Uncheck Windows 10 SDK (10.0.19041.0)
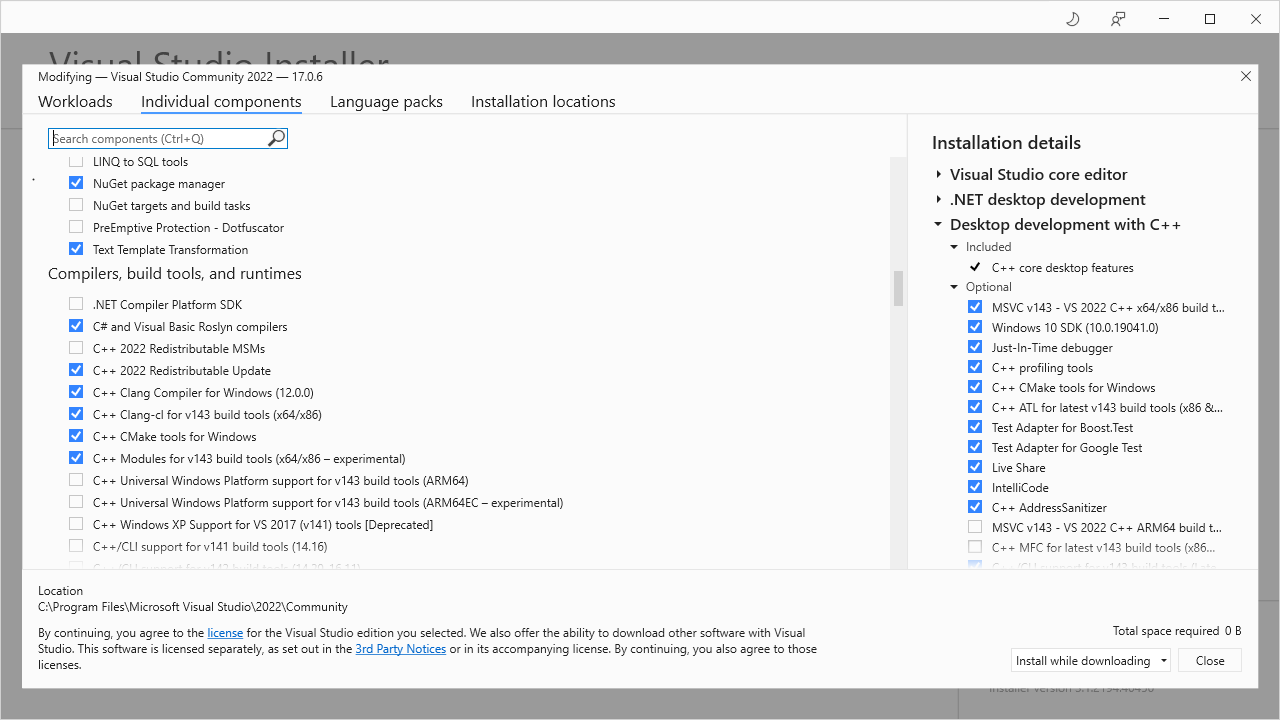 point(975,327)
